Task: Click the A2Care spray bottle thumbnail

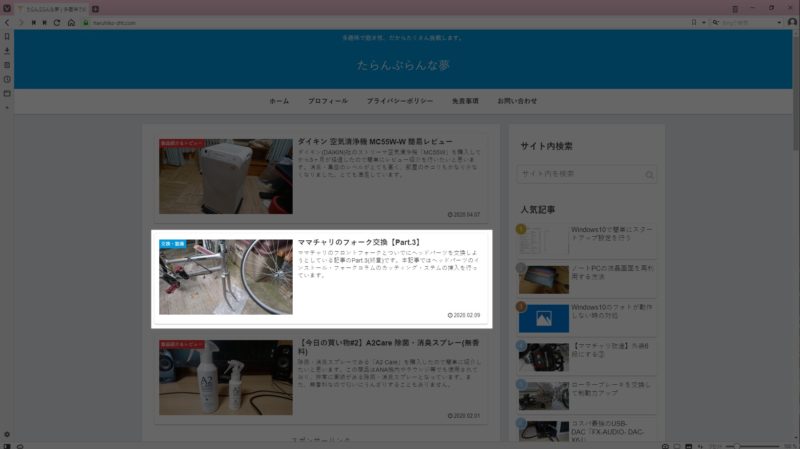Action: (x=226, y=378)
